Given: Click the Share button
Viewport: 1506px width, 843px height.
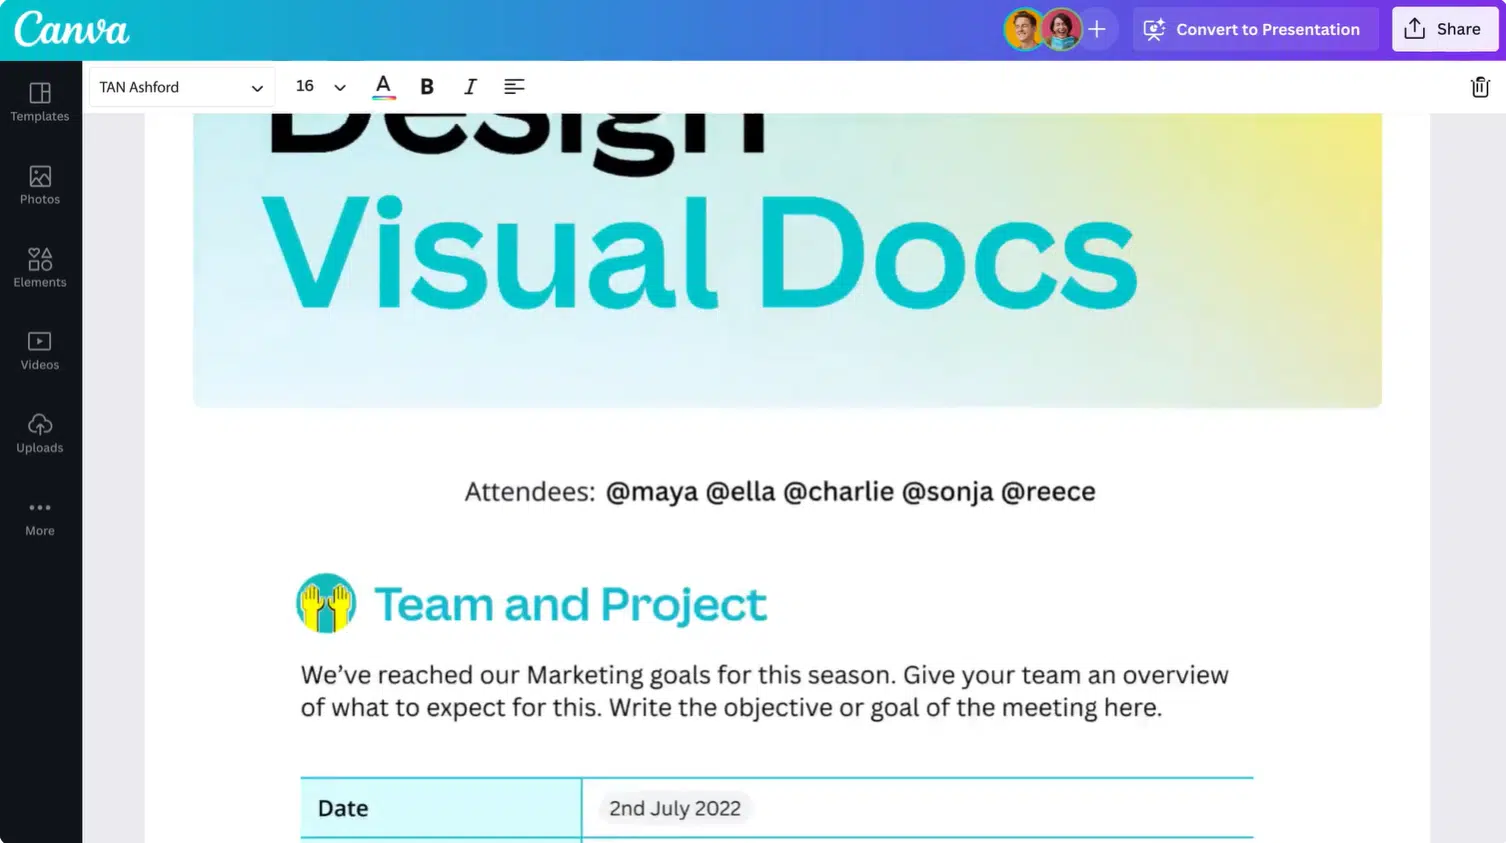Looking at the screenshot, I should pyautogui.click(x=1444, y=29).
